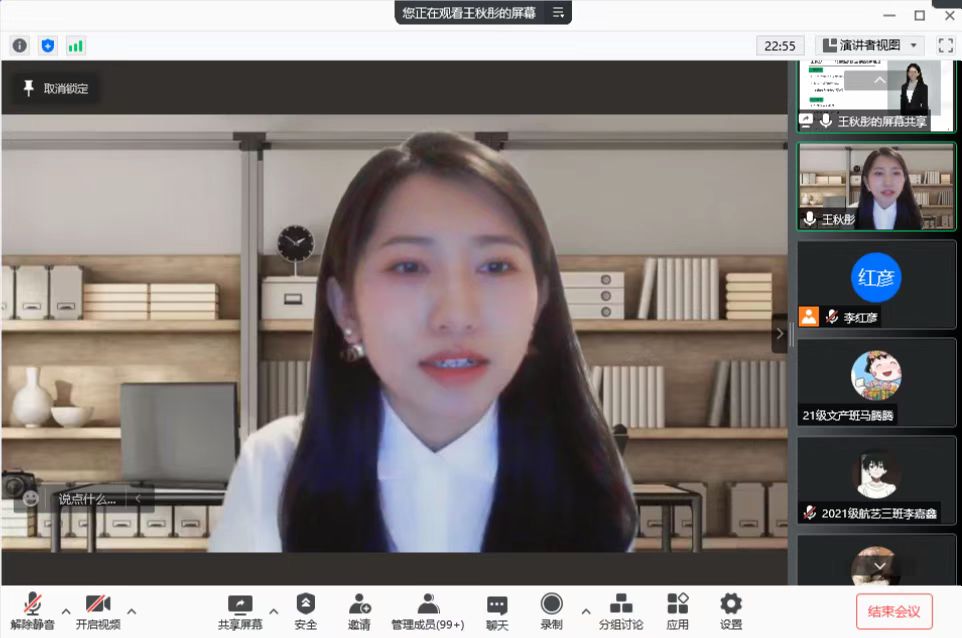Click the blue security shield icon

click(48, 46)
